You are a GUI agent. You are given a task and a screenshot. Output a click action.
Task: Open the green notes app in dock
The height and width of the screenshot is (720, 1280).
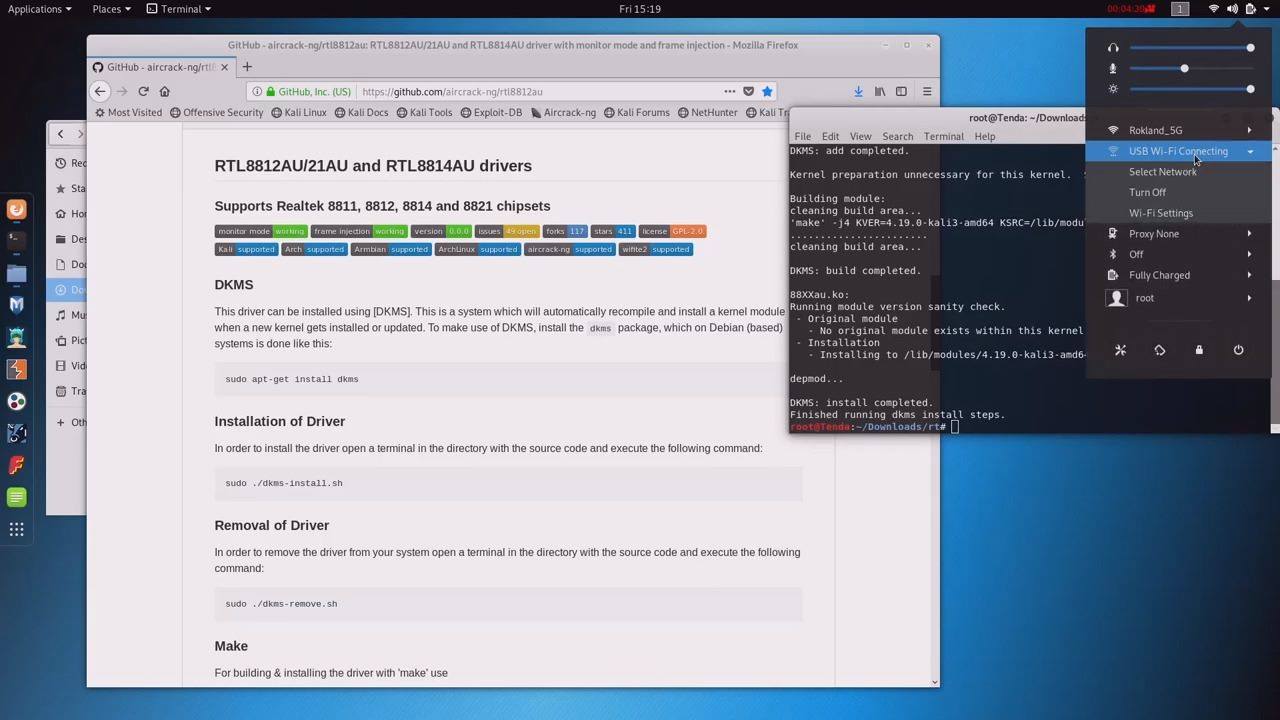point(16,497)
